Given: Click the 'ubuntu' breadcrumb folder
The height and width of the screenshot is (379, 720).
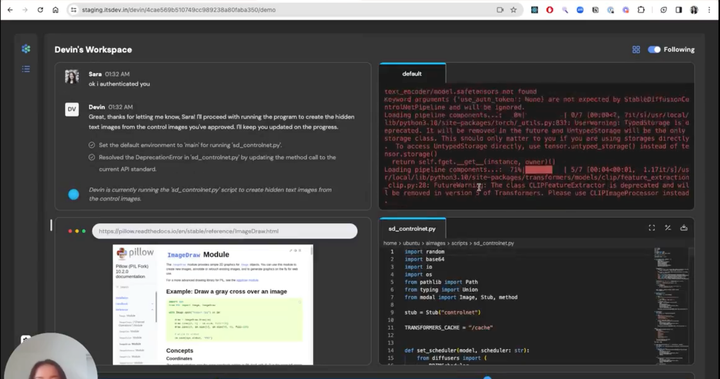Looking at the screenshot, I should coord(411,243).
